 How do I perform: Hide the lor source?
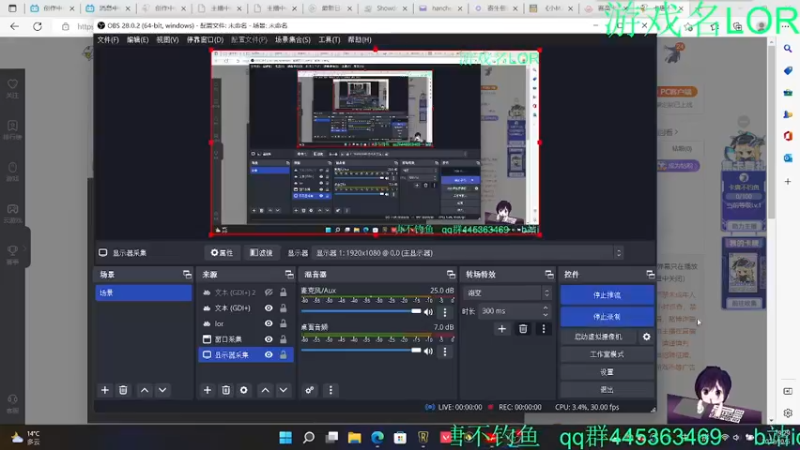pos(268,323)
